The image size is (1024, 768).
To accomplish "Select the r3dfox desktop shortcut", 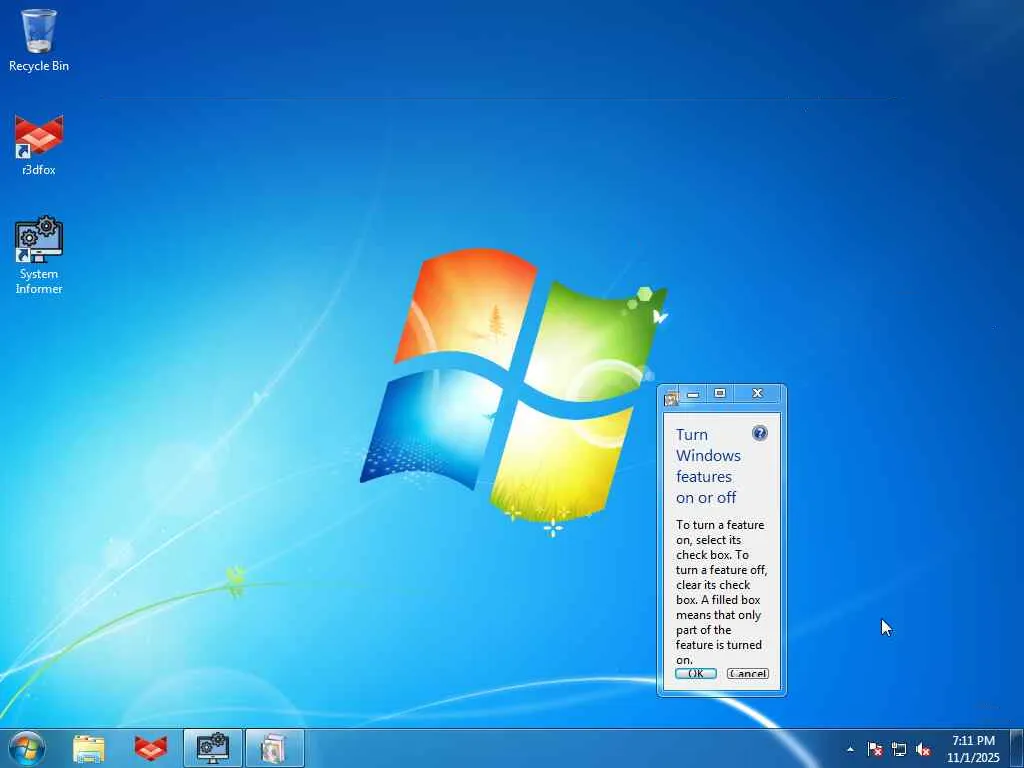I will click(x=39, y=145).
